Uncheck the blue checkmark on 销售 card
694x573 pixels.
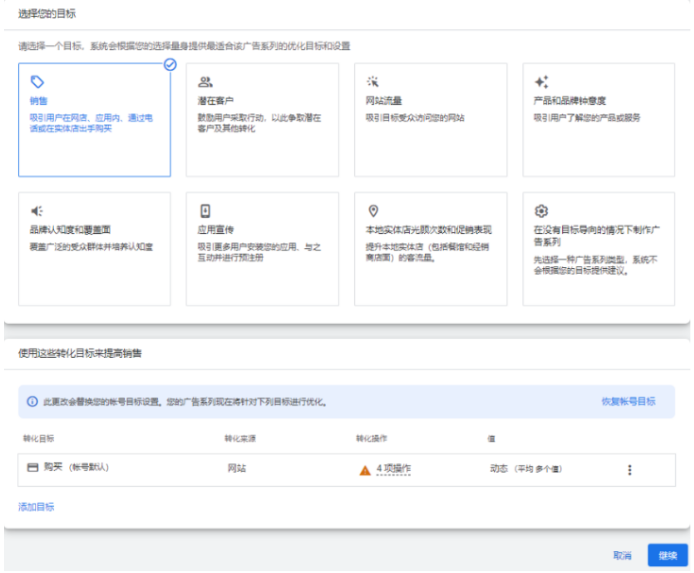tap(170, 64)
